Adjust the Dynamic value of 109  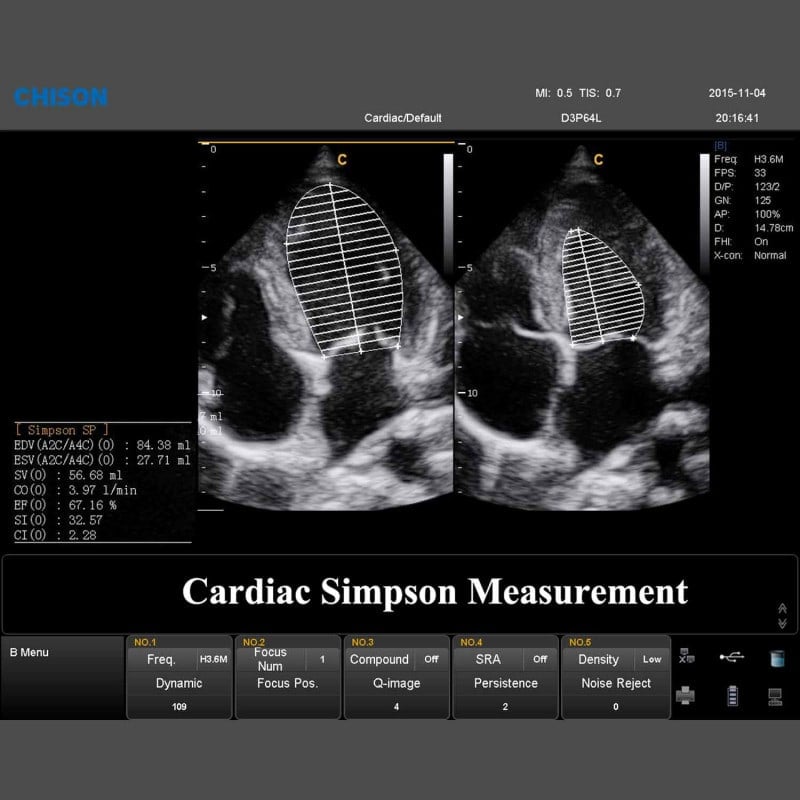178,690
